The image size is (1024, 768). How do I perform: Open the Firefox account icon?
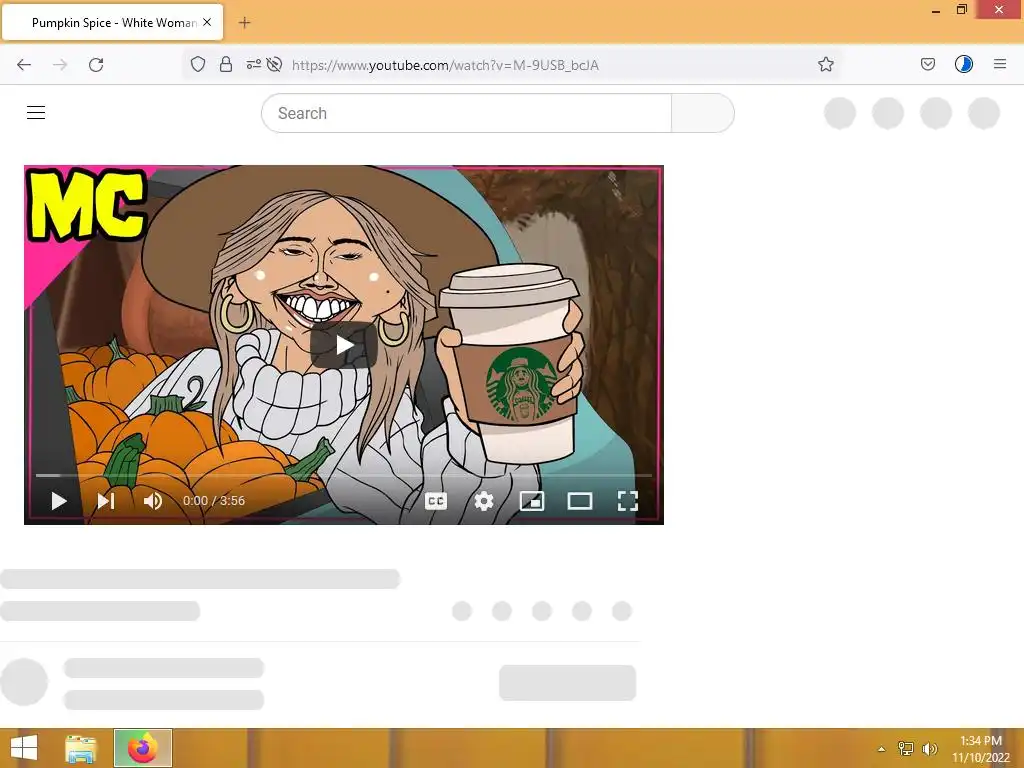click(x=964, y=64)
